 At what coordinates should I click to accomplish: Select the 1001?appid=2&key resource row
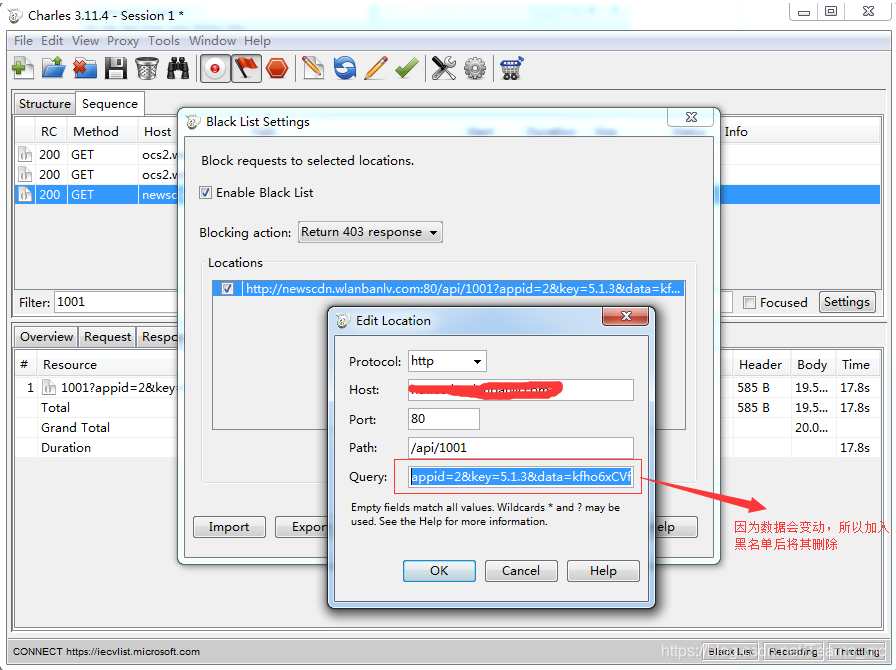[97, 388]
